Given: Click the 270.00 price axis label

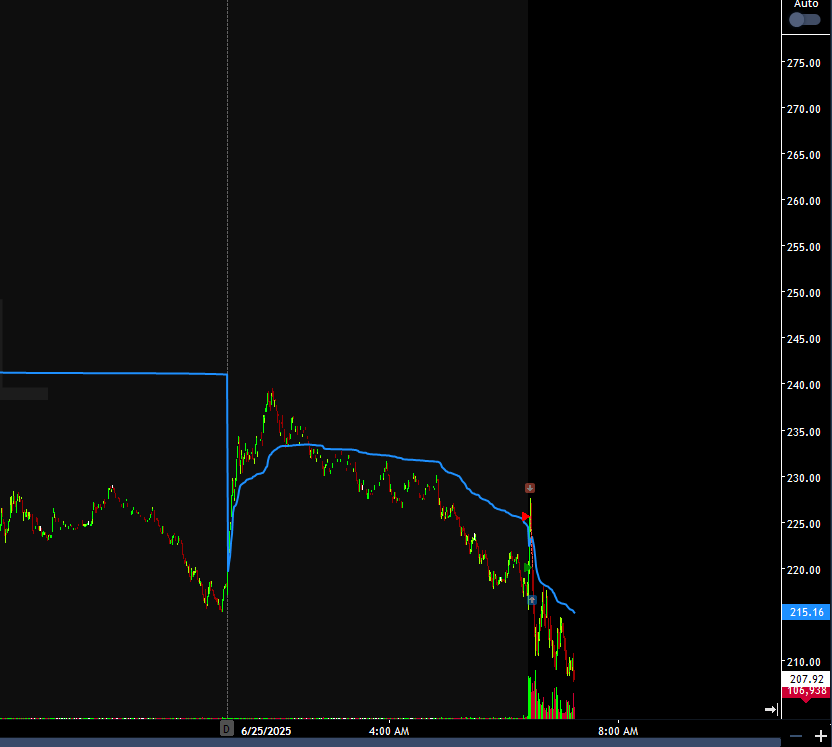Looking at the screenshot, I should click(x=803, y=109).
